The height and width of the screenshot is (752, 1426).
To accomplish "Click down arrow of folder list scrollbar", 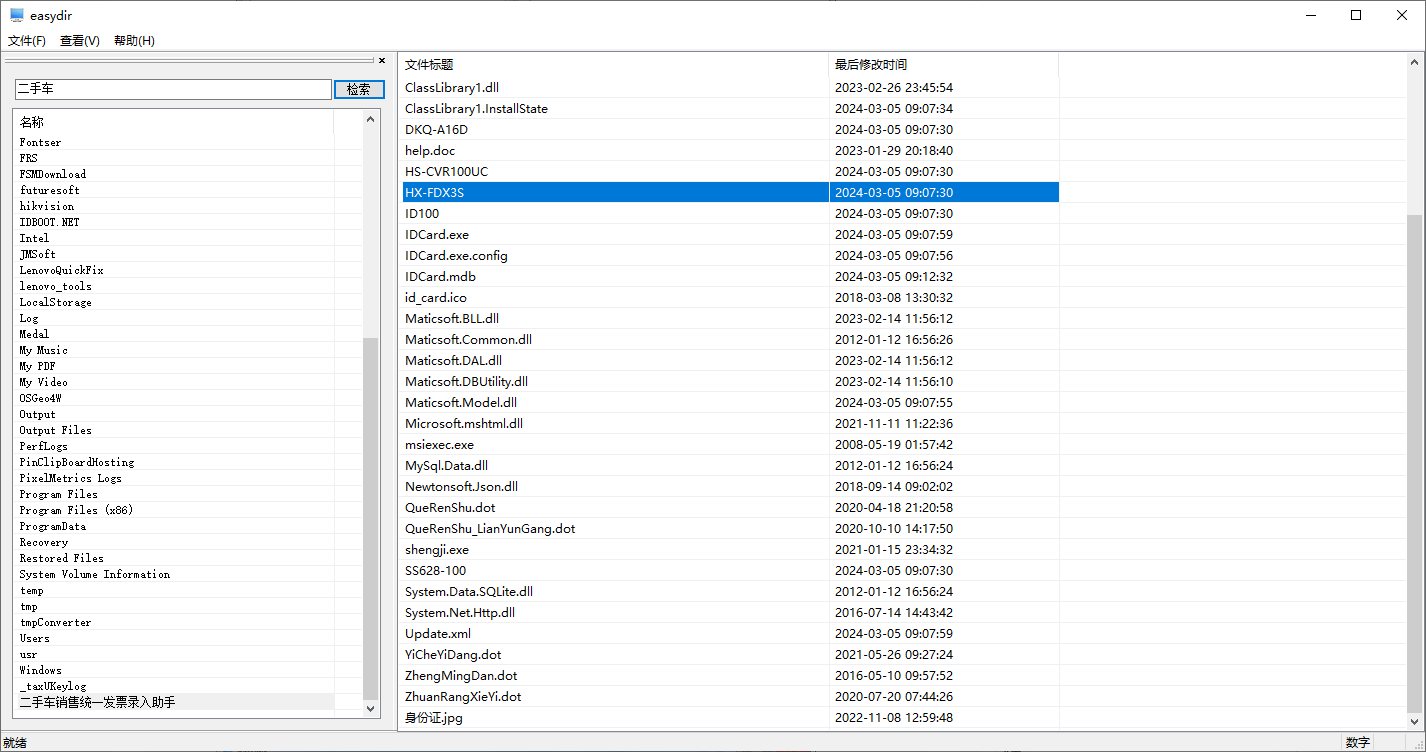I will coord(371,708).
